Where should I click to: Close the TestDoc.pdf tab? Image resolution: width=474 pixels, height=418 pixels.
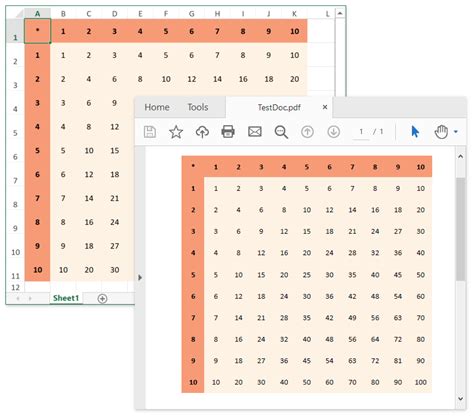coord(325,107)
